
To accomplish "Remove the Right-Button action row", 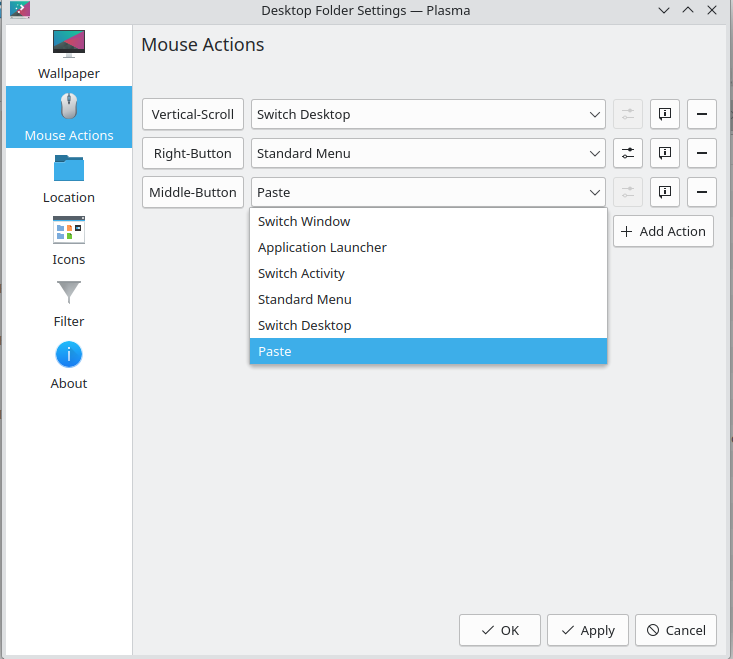I will tap(702, 153).
